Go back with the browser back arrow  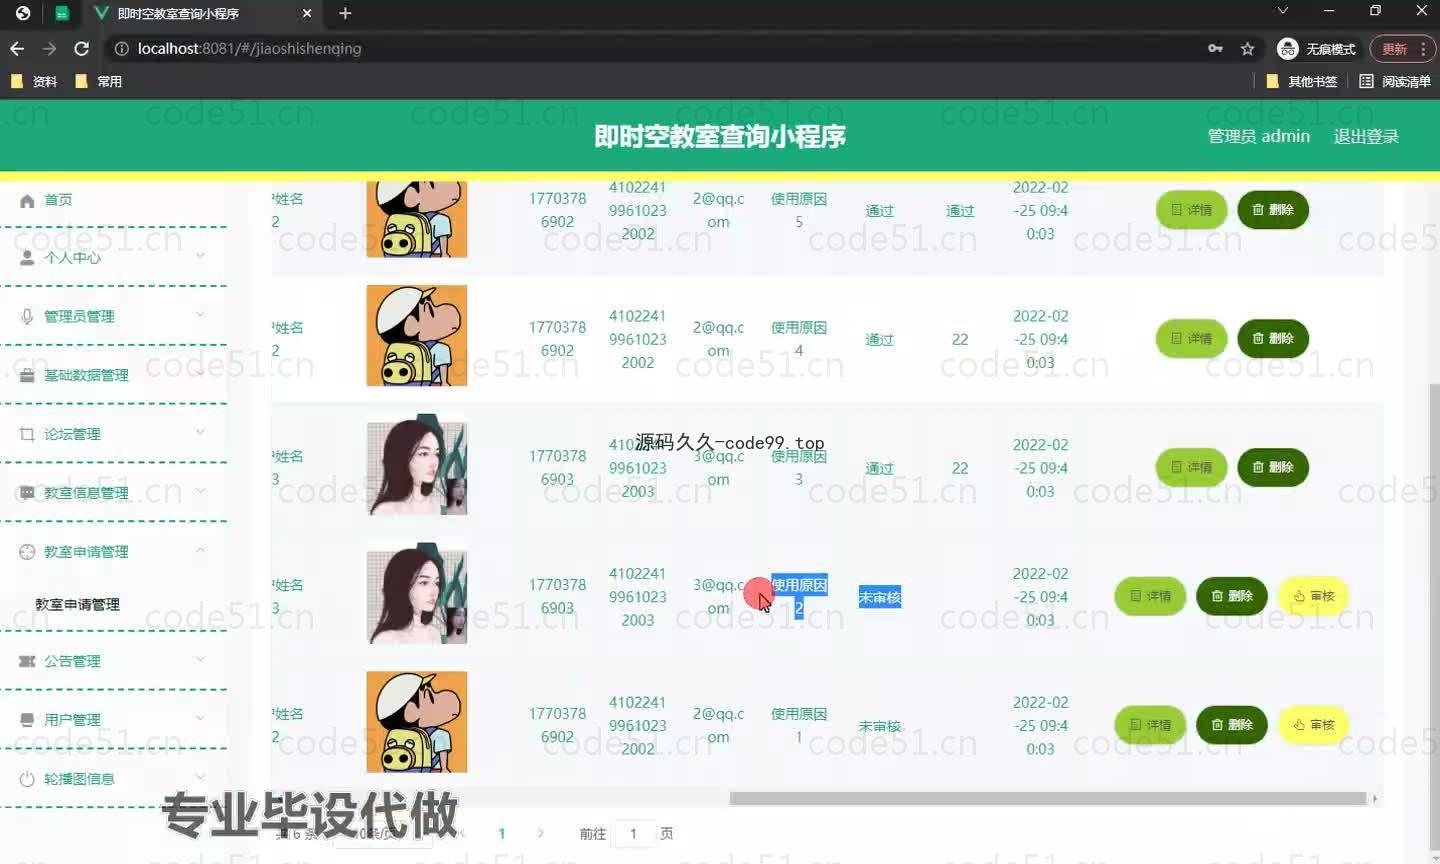[x=17, y=48]
